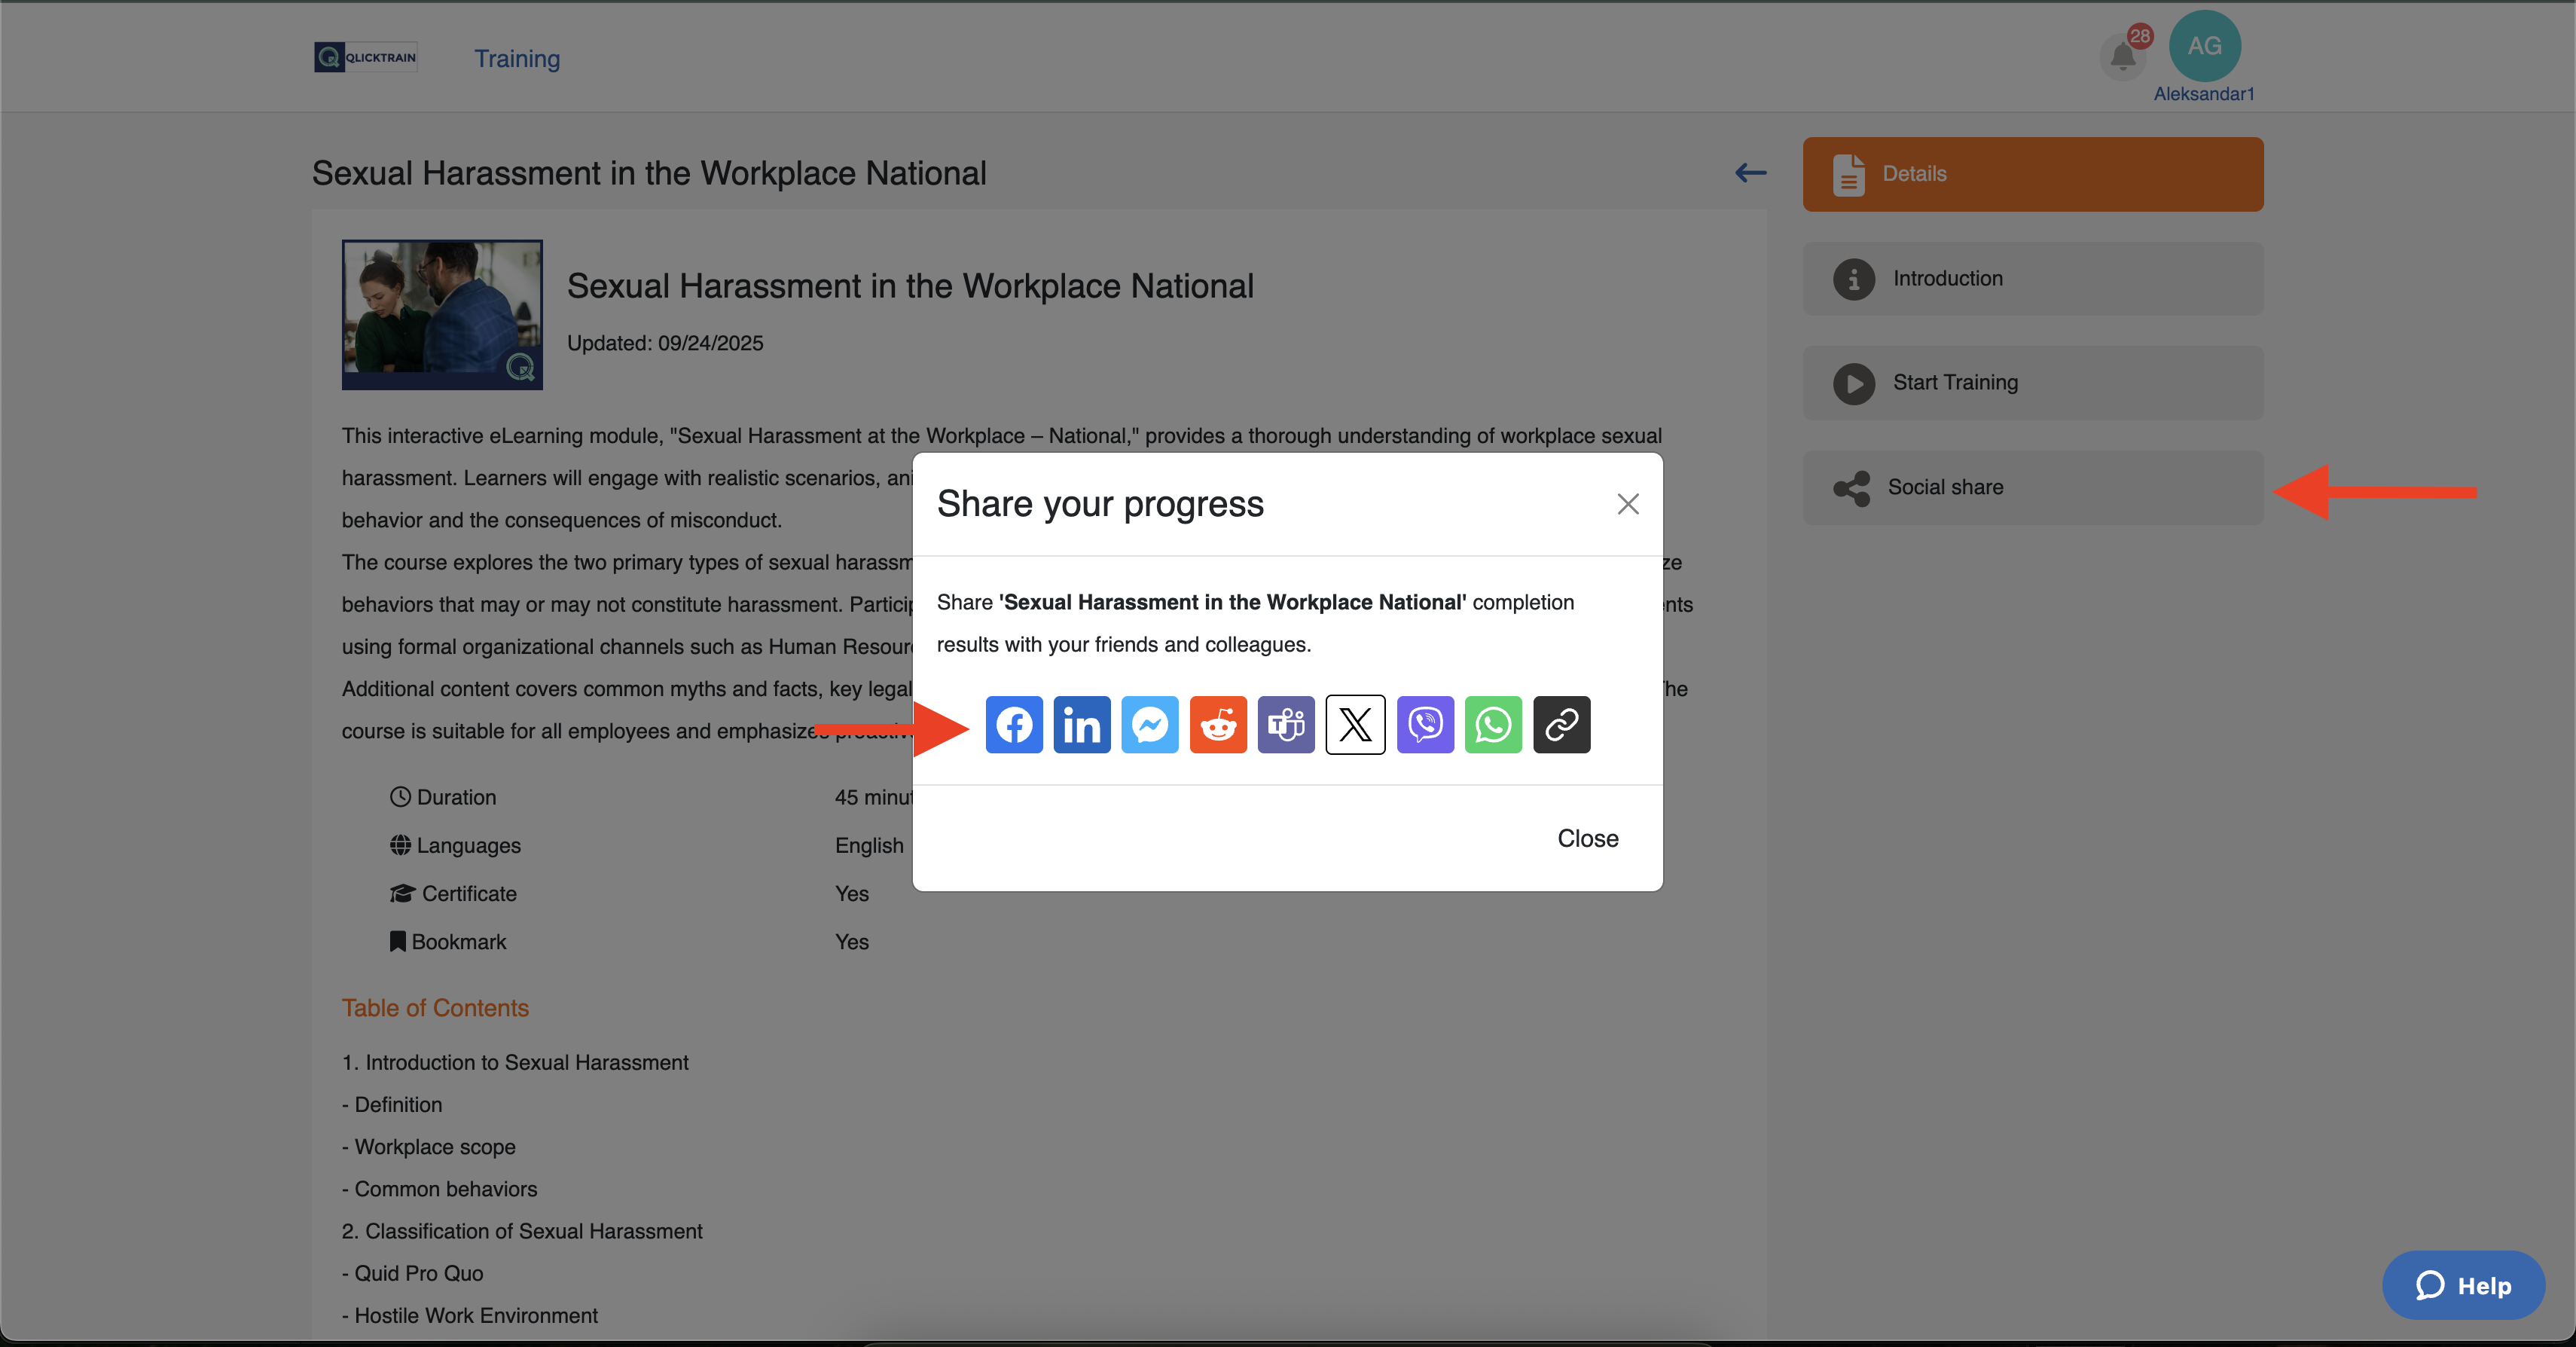Copy share link icon
2576x1347 pixels.
[x=1561, y=724]
